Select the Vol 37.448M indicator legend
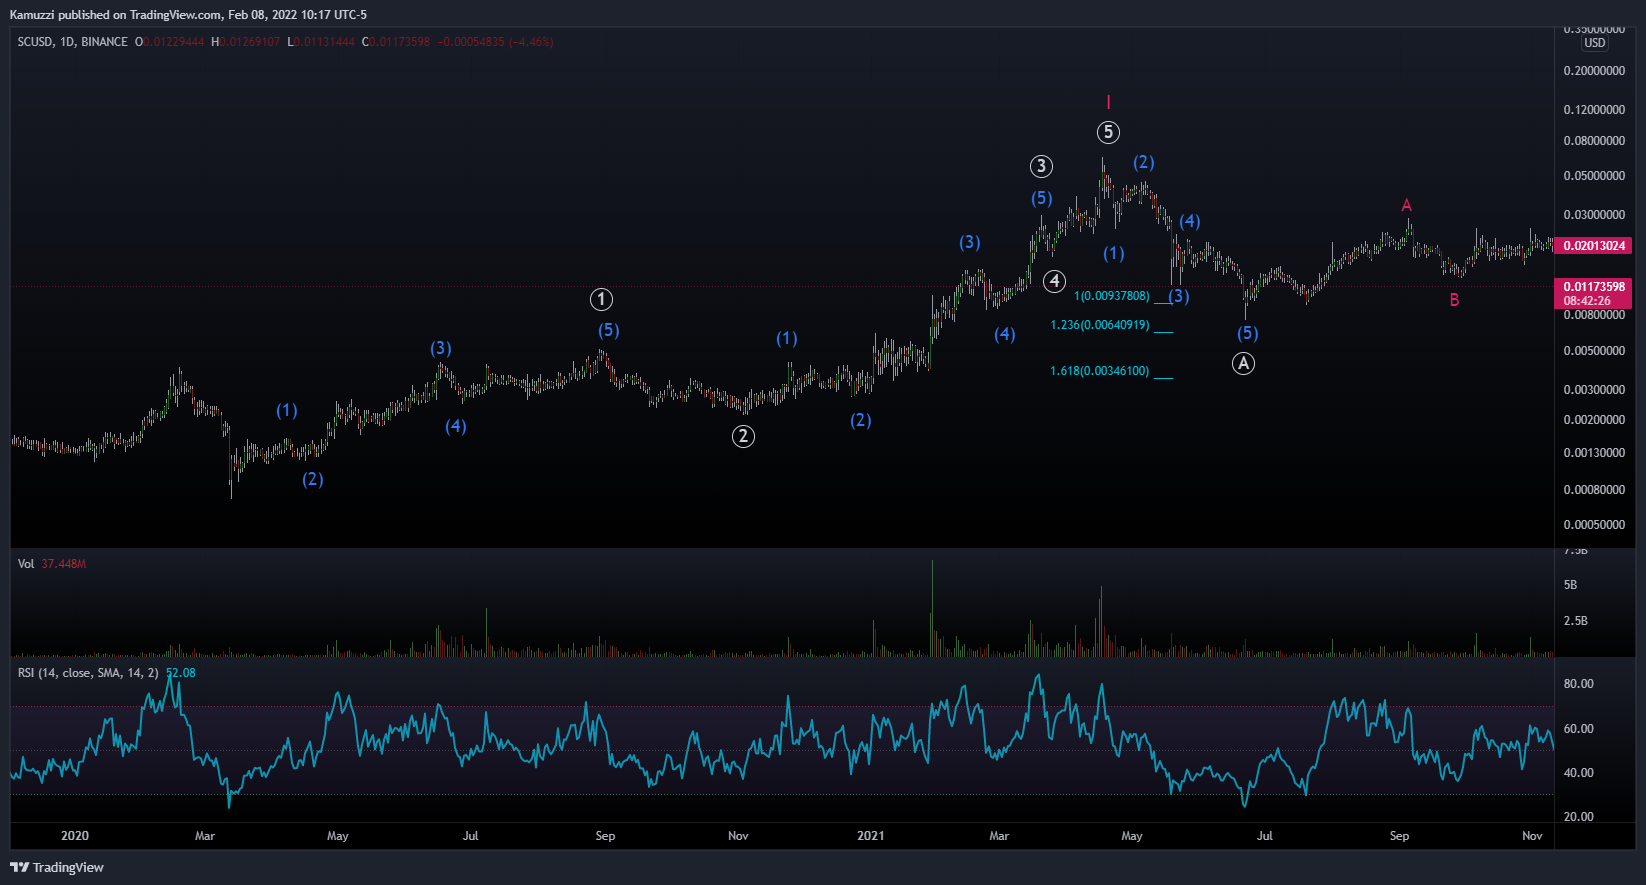Screen dimensions: 1646x885 52,564
